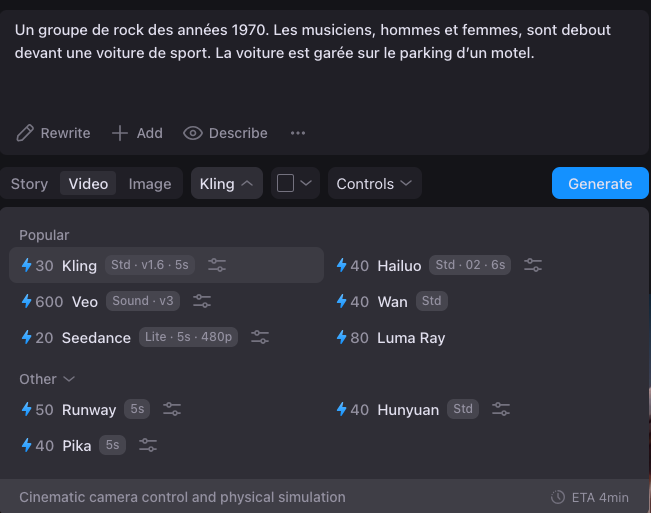The image size is (651, 513).
Task: Open the three-dots more options menu
Action: tap(297, 133)
